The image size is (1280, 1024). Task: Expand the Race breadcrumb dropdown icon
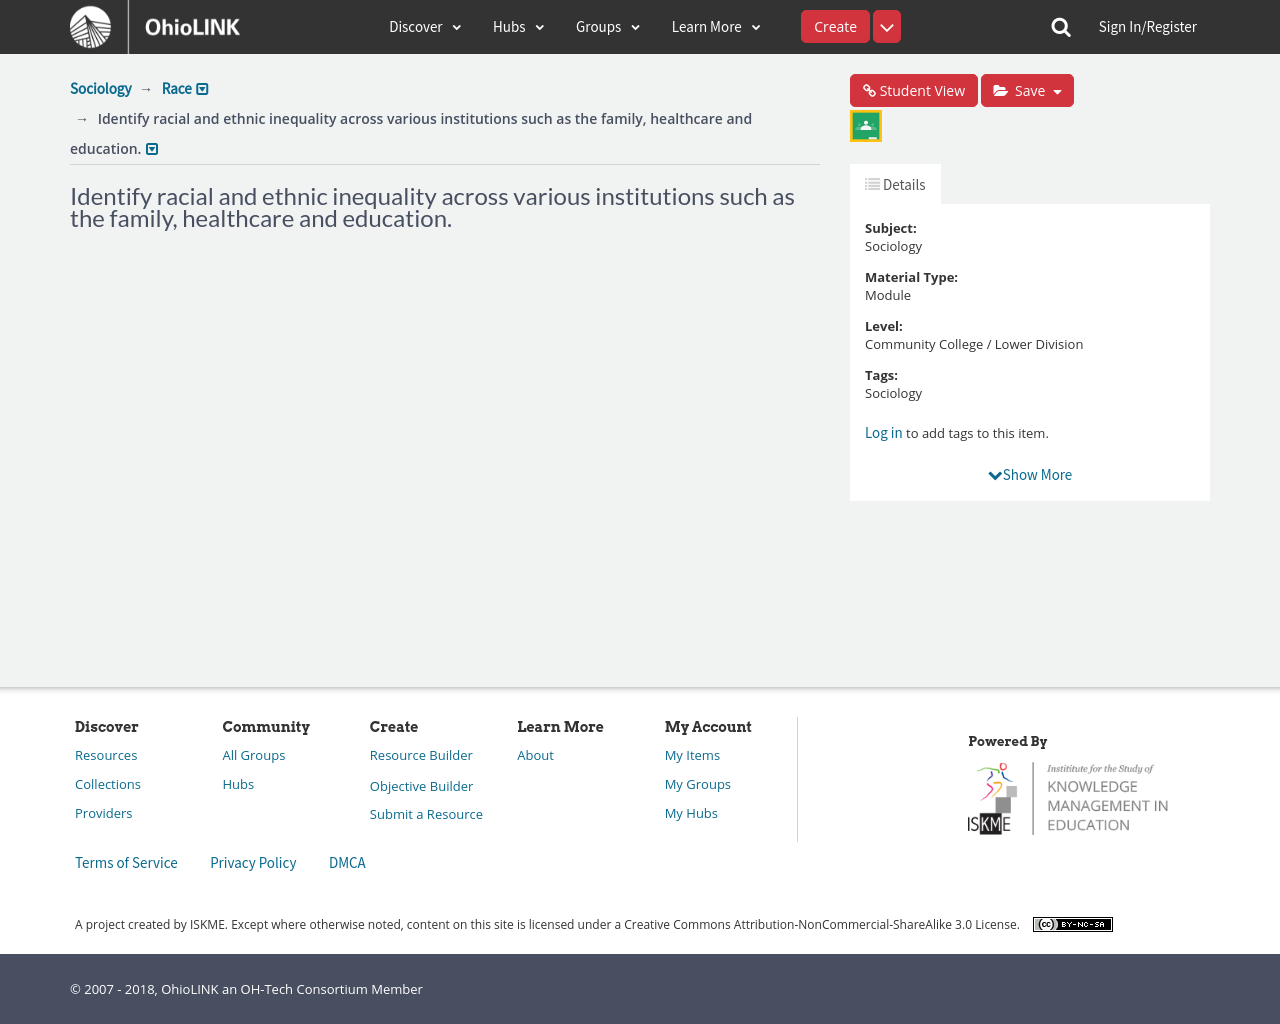202,90
